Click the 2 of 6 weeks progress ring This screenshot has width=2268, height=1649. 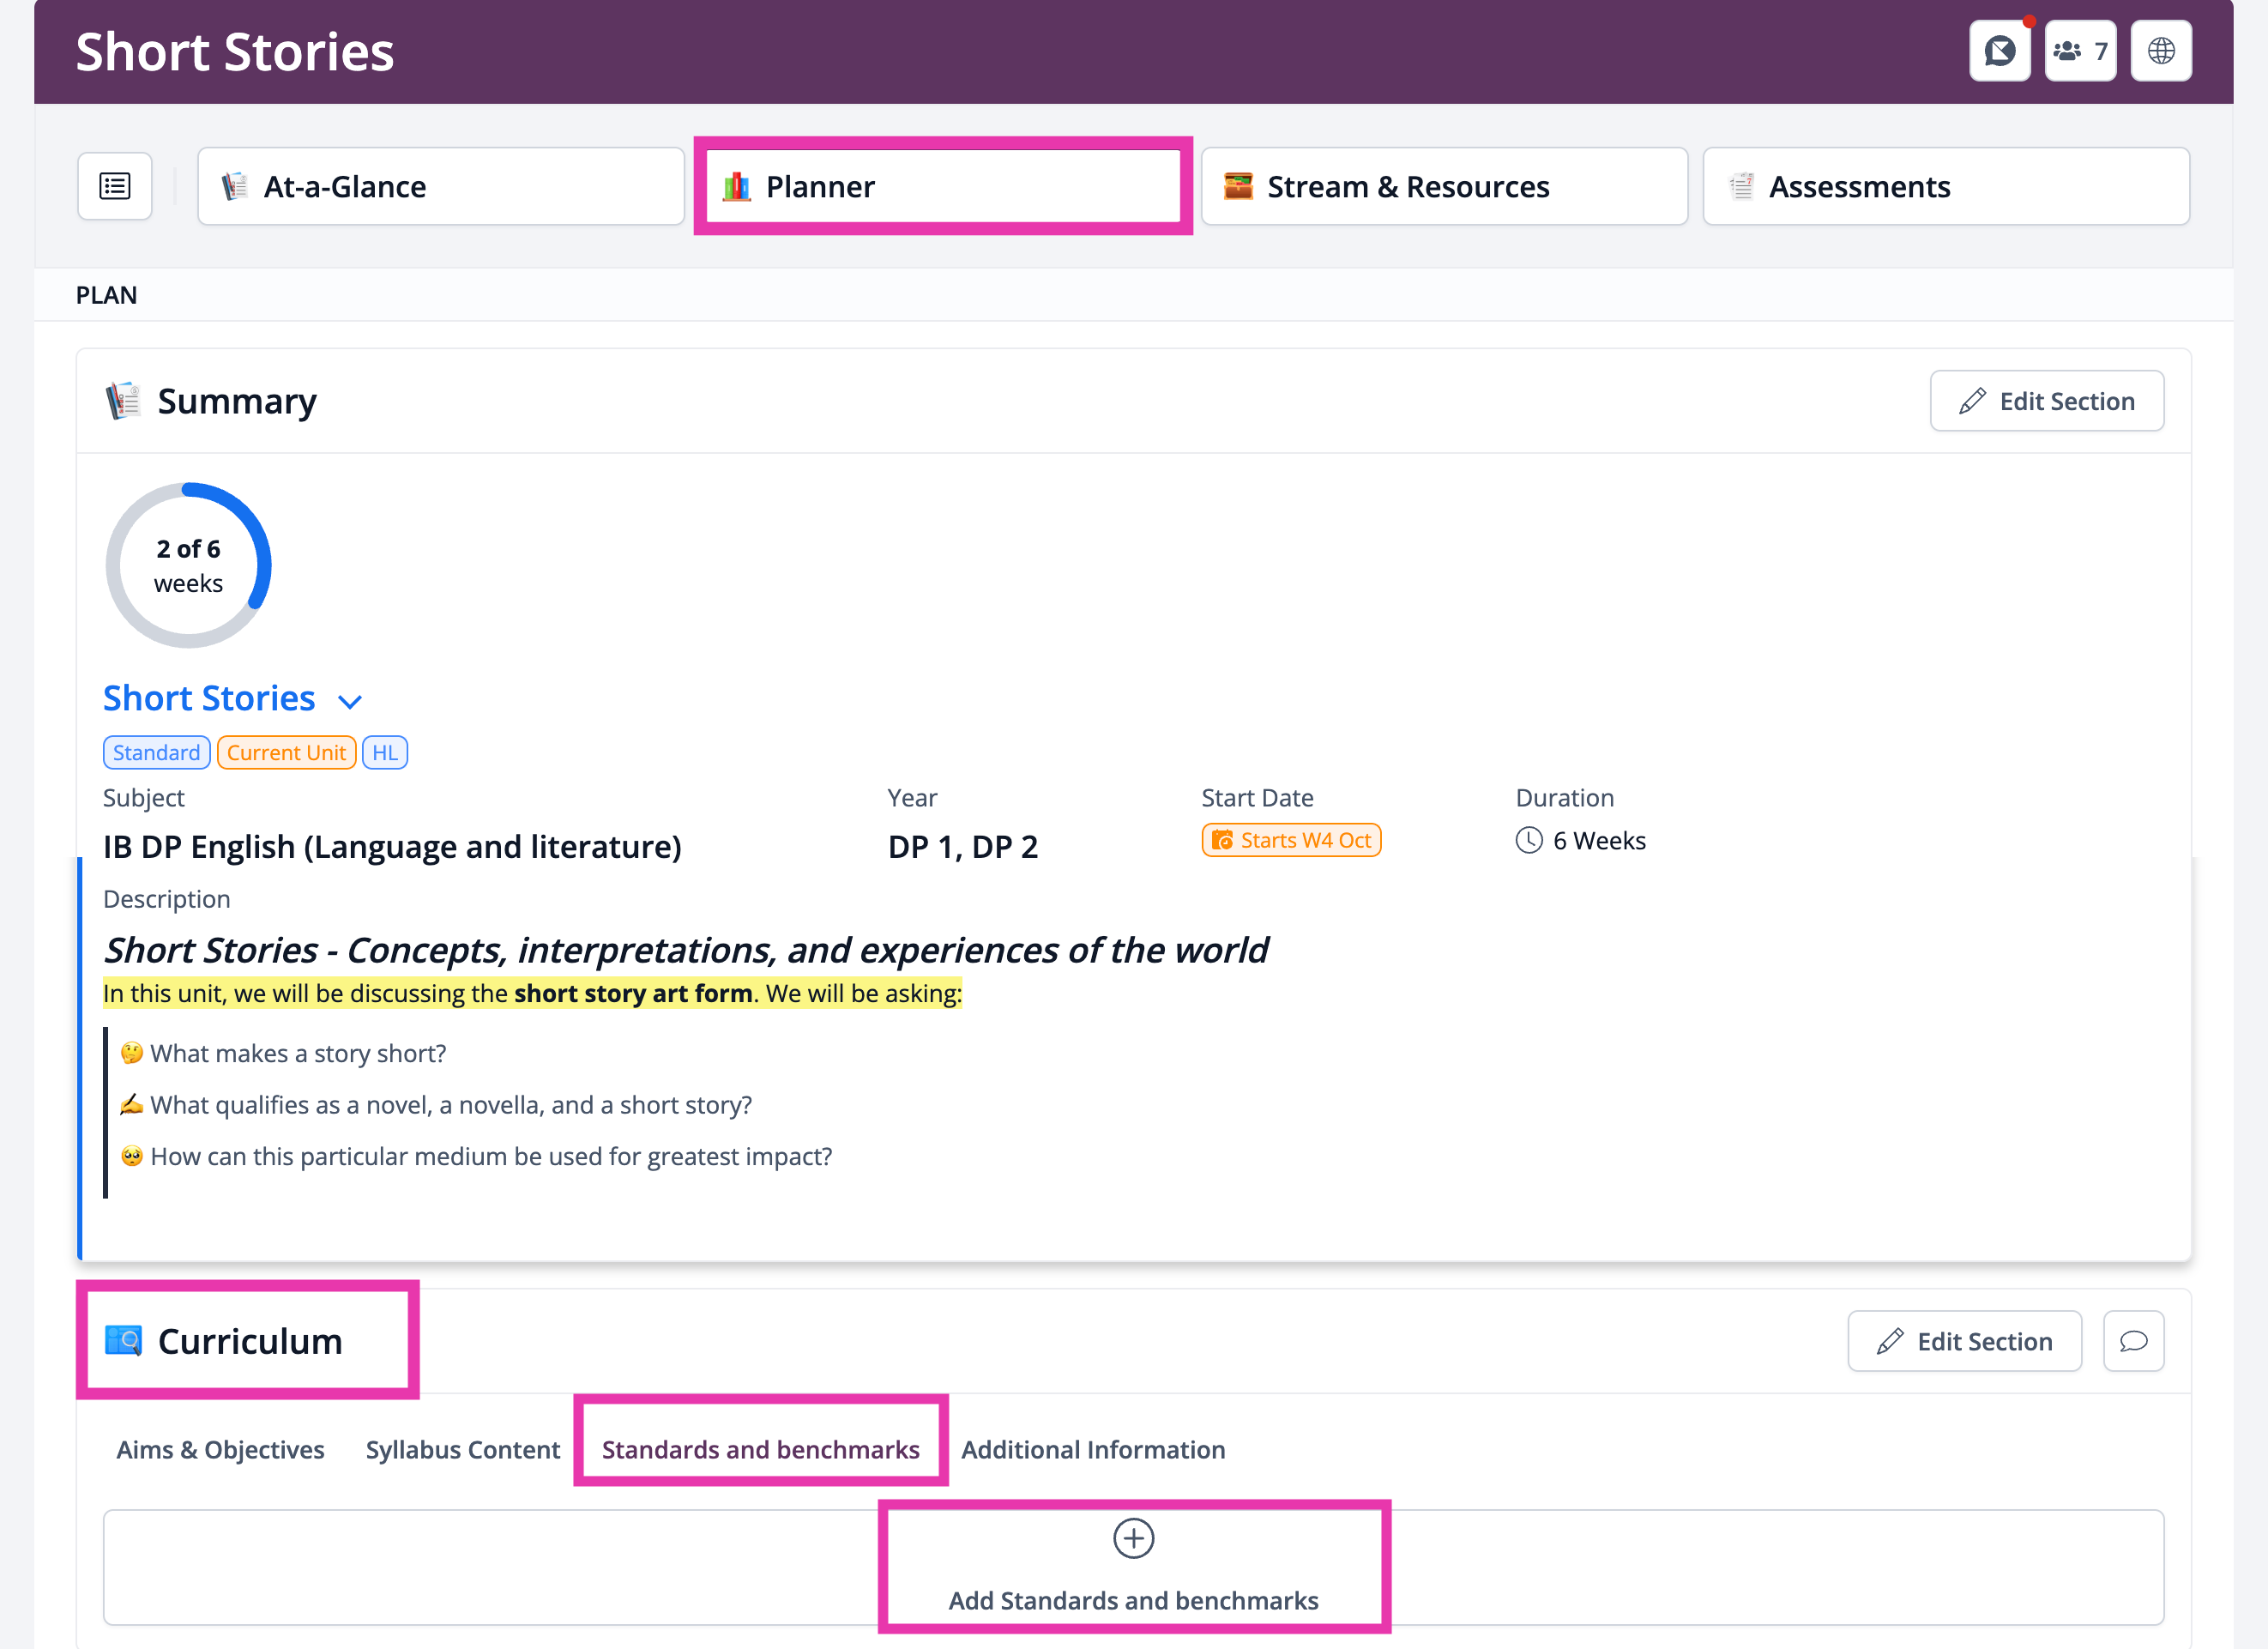[188, 566]
